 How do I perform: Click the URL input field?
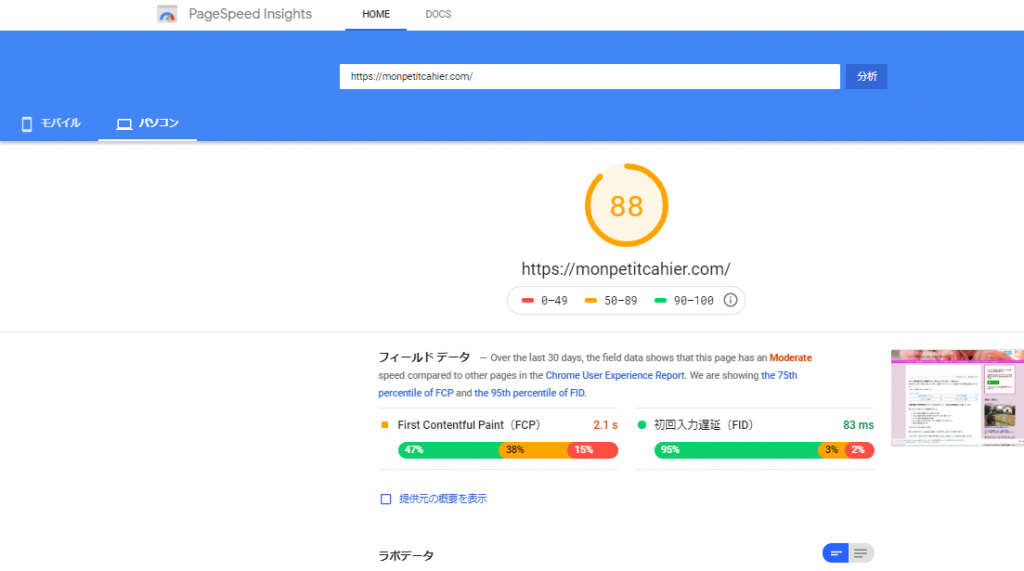click(x=590, y=76)
